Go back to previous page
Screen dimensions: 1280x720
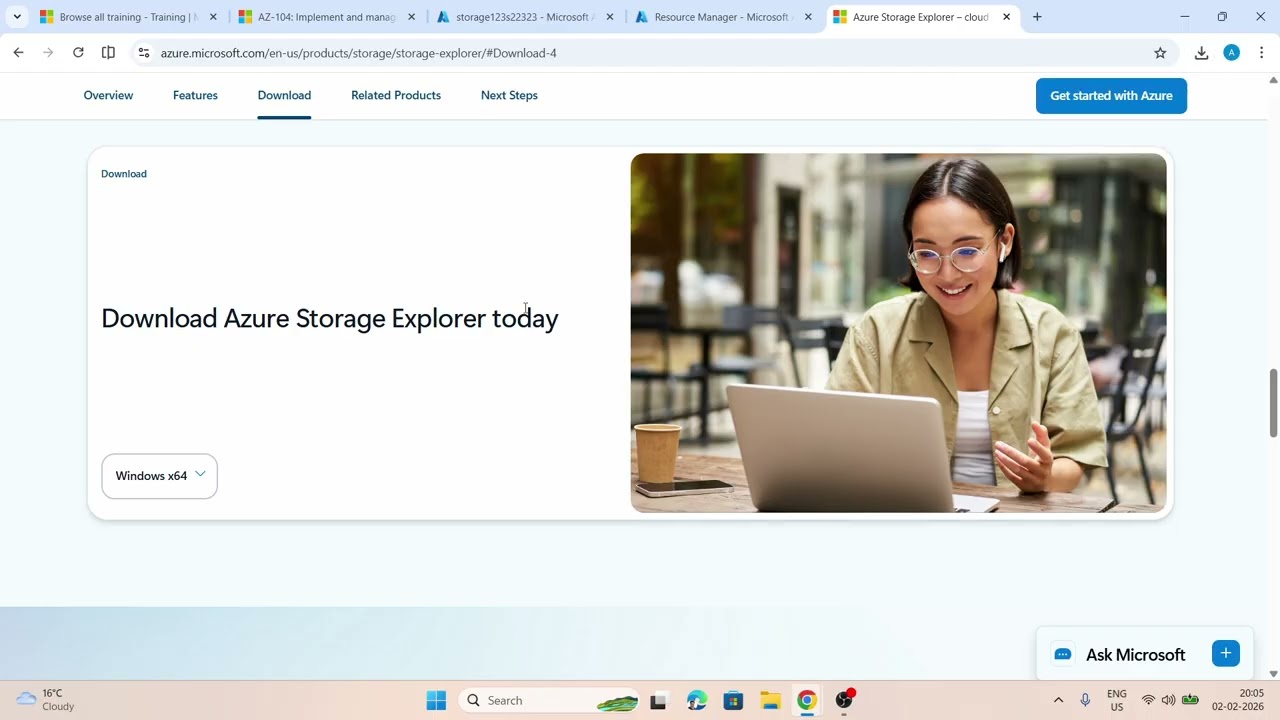(x=18, y=53)
